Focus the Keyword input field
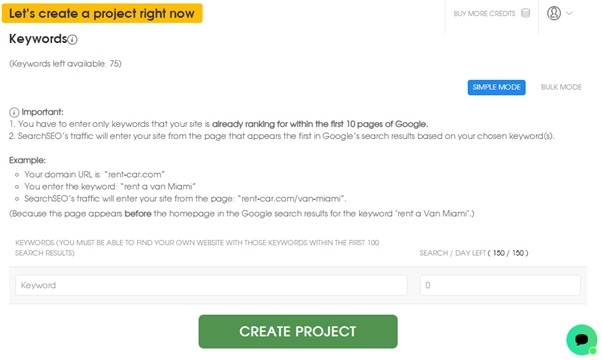 211,285
